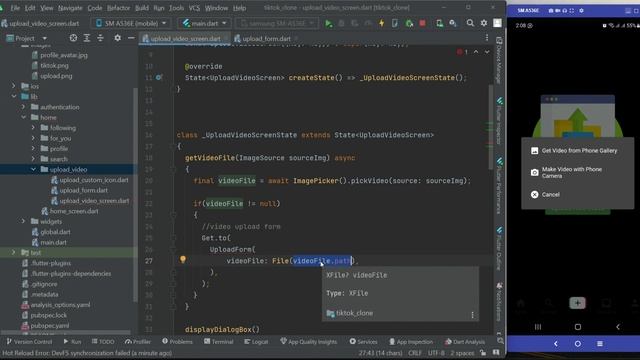The width and height of the screenshot is (640, 360).
Task: Open the Problems tool window
Action: [x=177, y=341]
